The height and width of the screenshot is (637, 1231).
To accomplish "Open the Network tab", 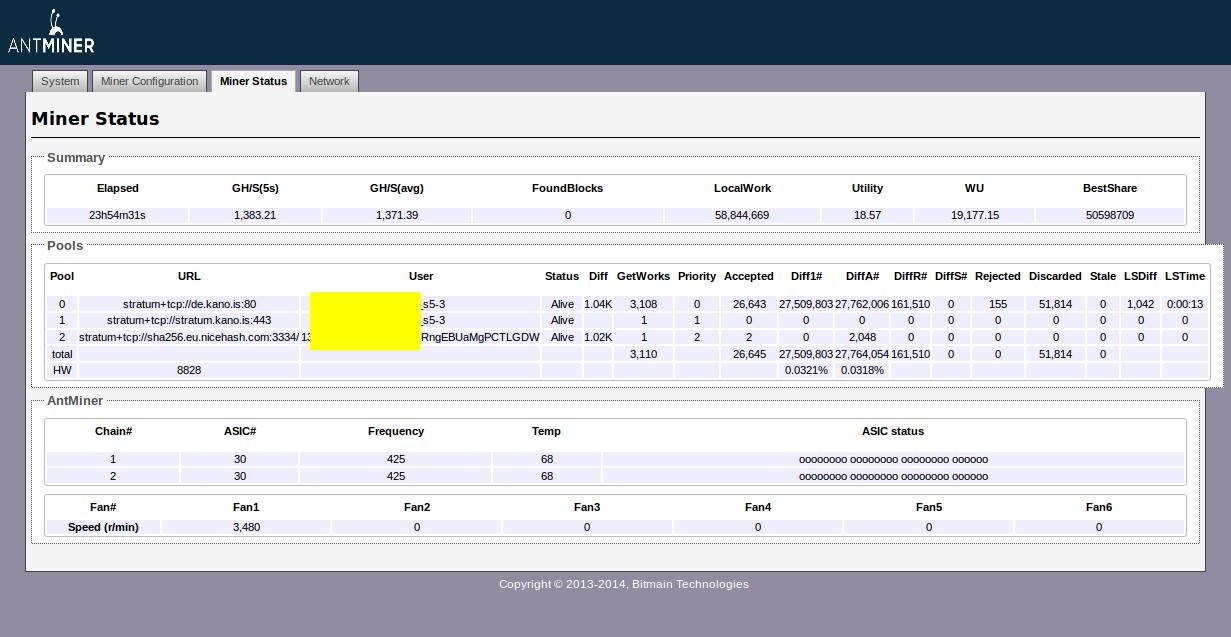I will tap(329, 81).
